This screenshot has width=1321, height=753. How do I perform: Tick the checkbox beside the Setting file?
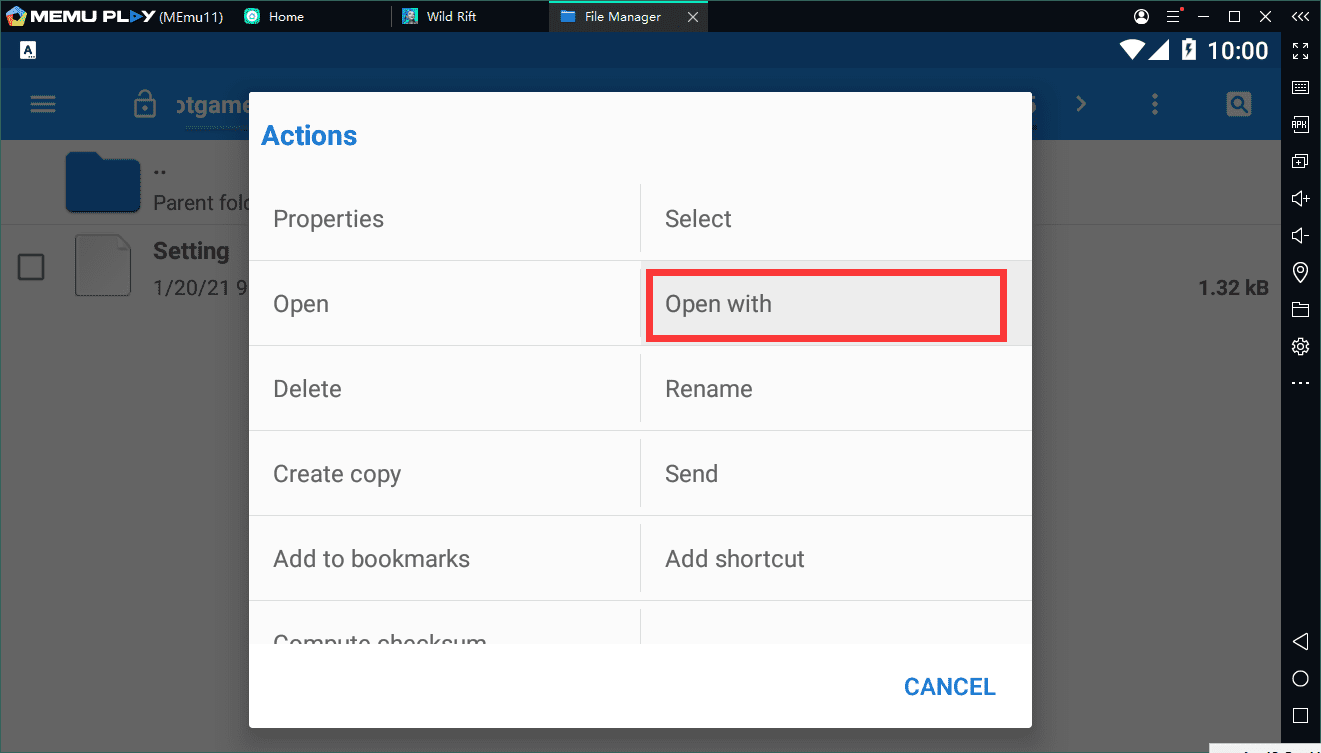tap(31, 267)
